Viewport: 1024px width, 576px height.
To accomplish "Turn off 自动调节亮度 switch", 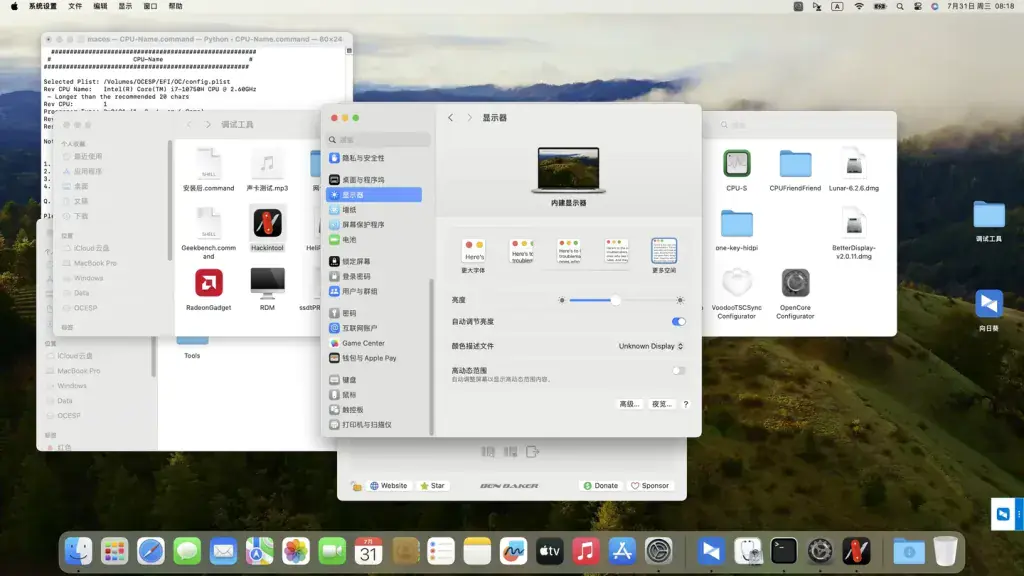I will pos(679,321).
